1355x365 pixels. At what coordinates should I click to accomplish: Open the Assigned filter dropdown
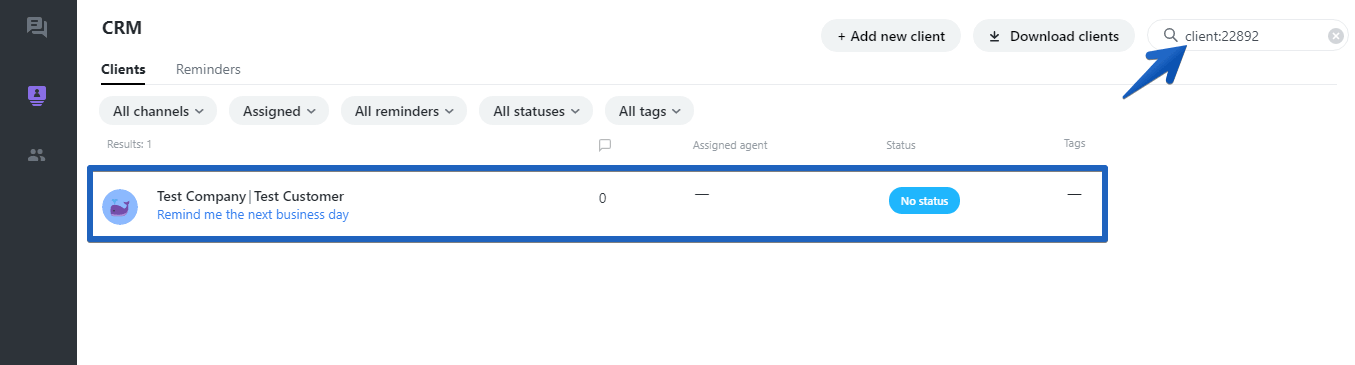click(x=279, y=111)
